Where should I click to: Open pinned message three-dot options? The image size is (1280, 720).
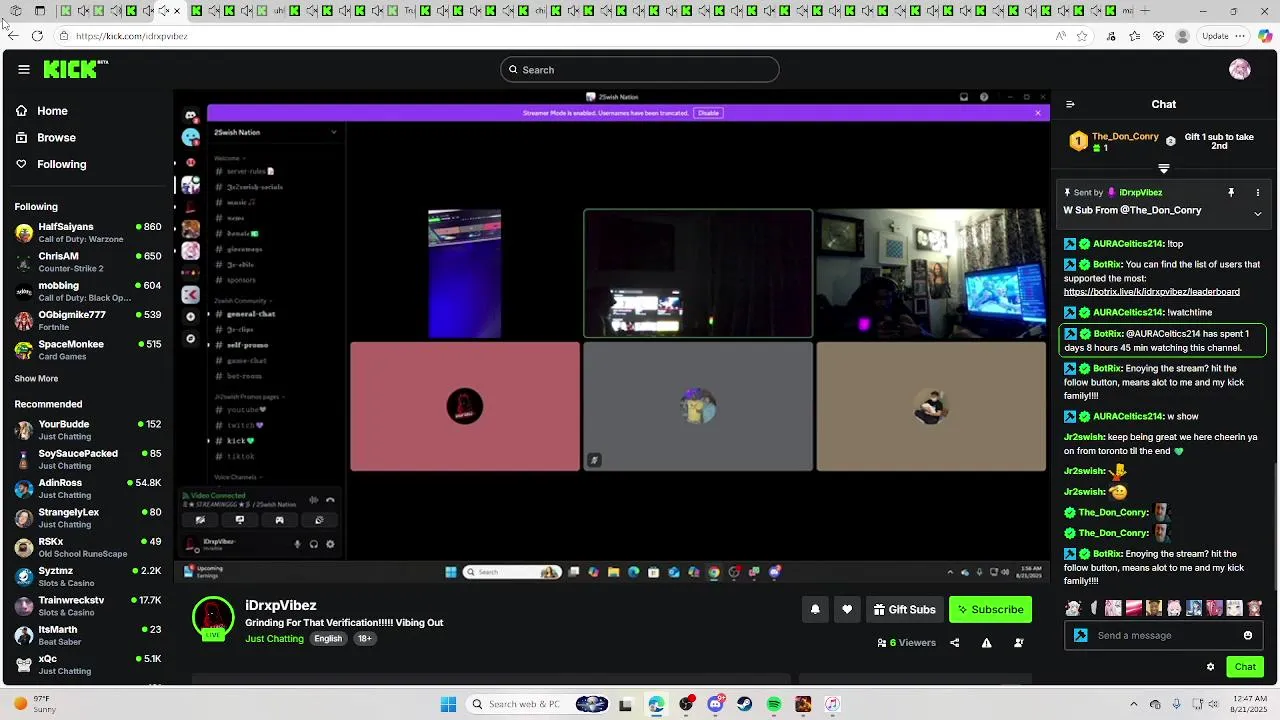(x=1258, y=192)
